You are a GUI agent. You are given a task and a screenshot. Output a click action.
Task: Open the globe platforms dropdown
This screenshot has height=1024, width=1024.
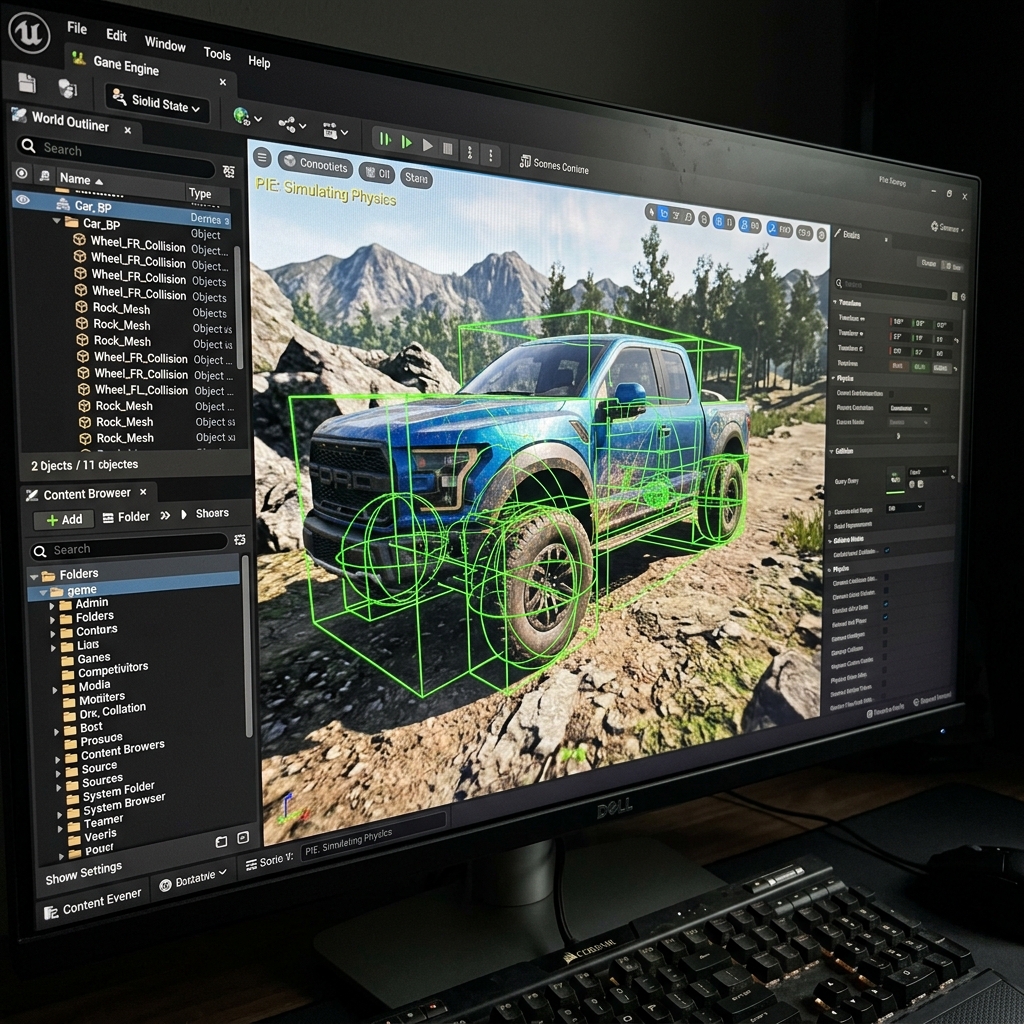click(248, 117)
